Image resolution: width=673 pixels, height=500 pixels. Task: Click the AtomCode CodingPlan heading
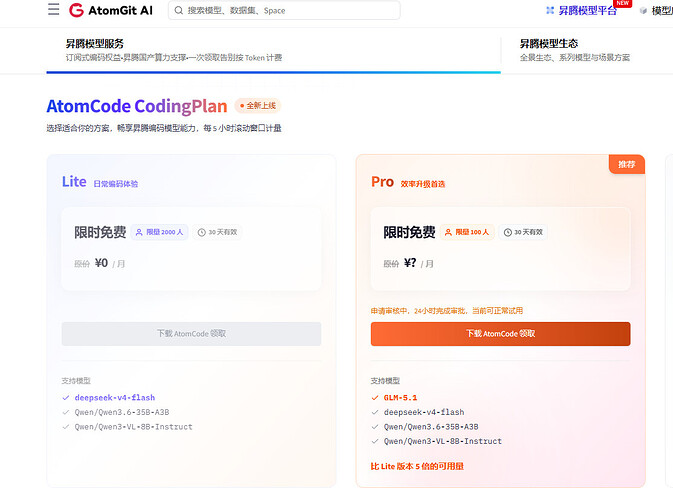[x=137, y=106]
